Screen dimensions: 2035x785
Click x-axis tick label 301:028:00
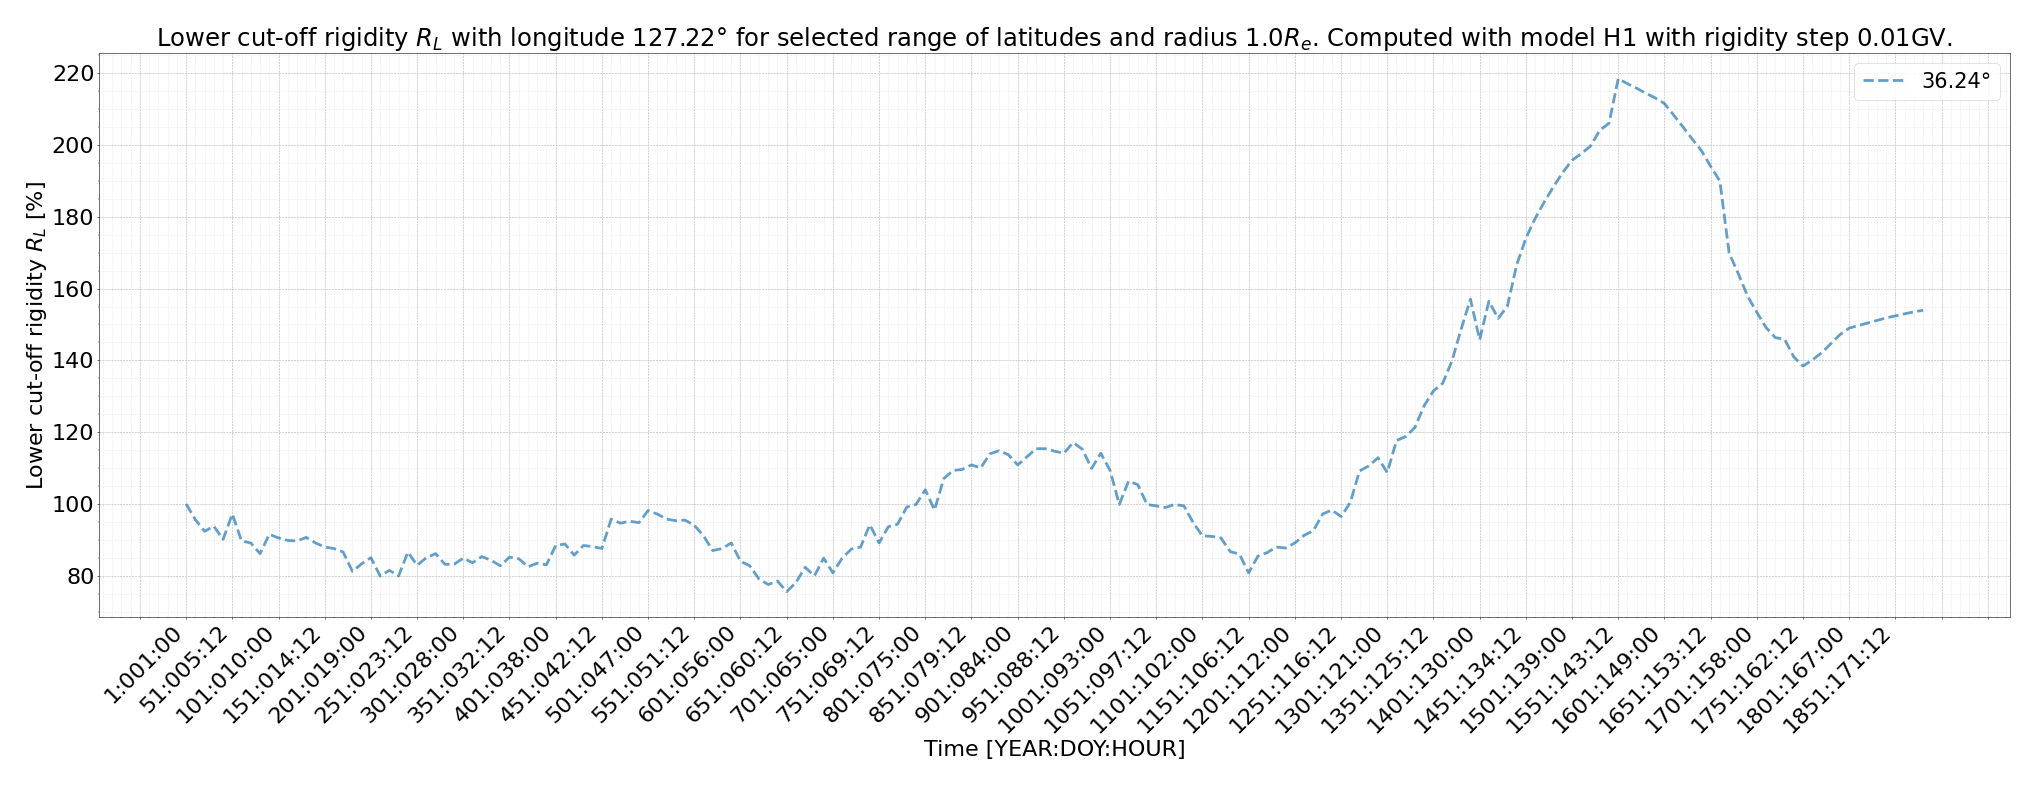pyautogui.click(x=410, y=675)
